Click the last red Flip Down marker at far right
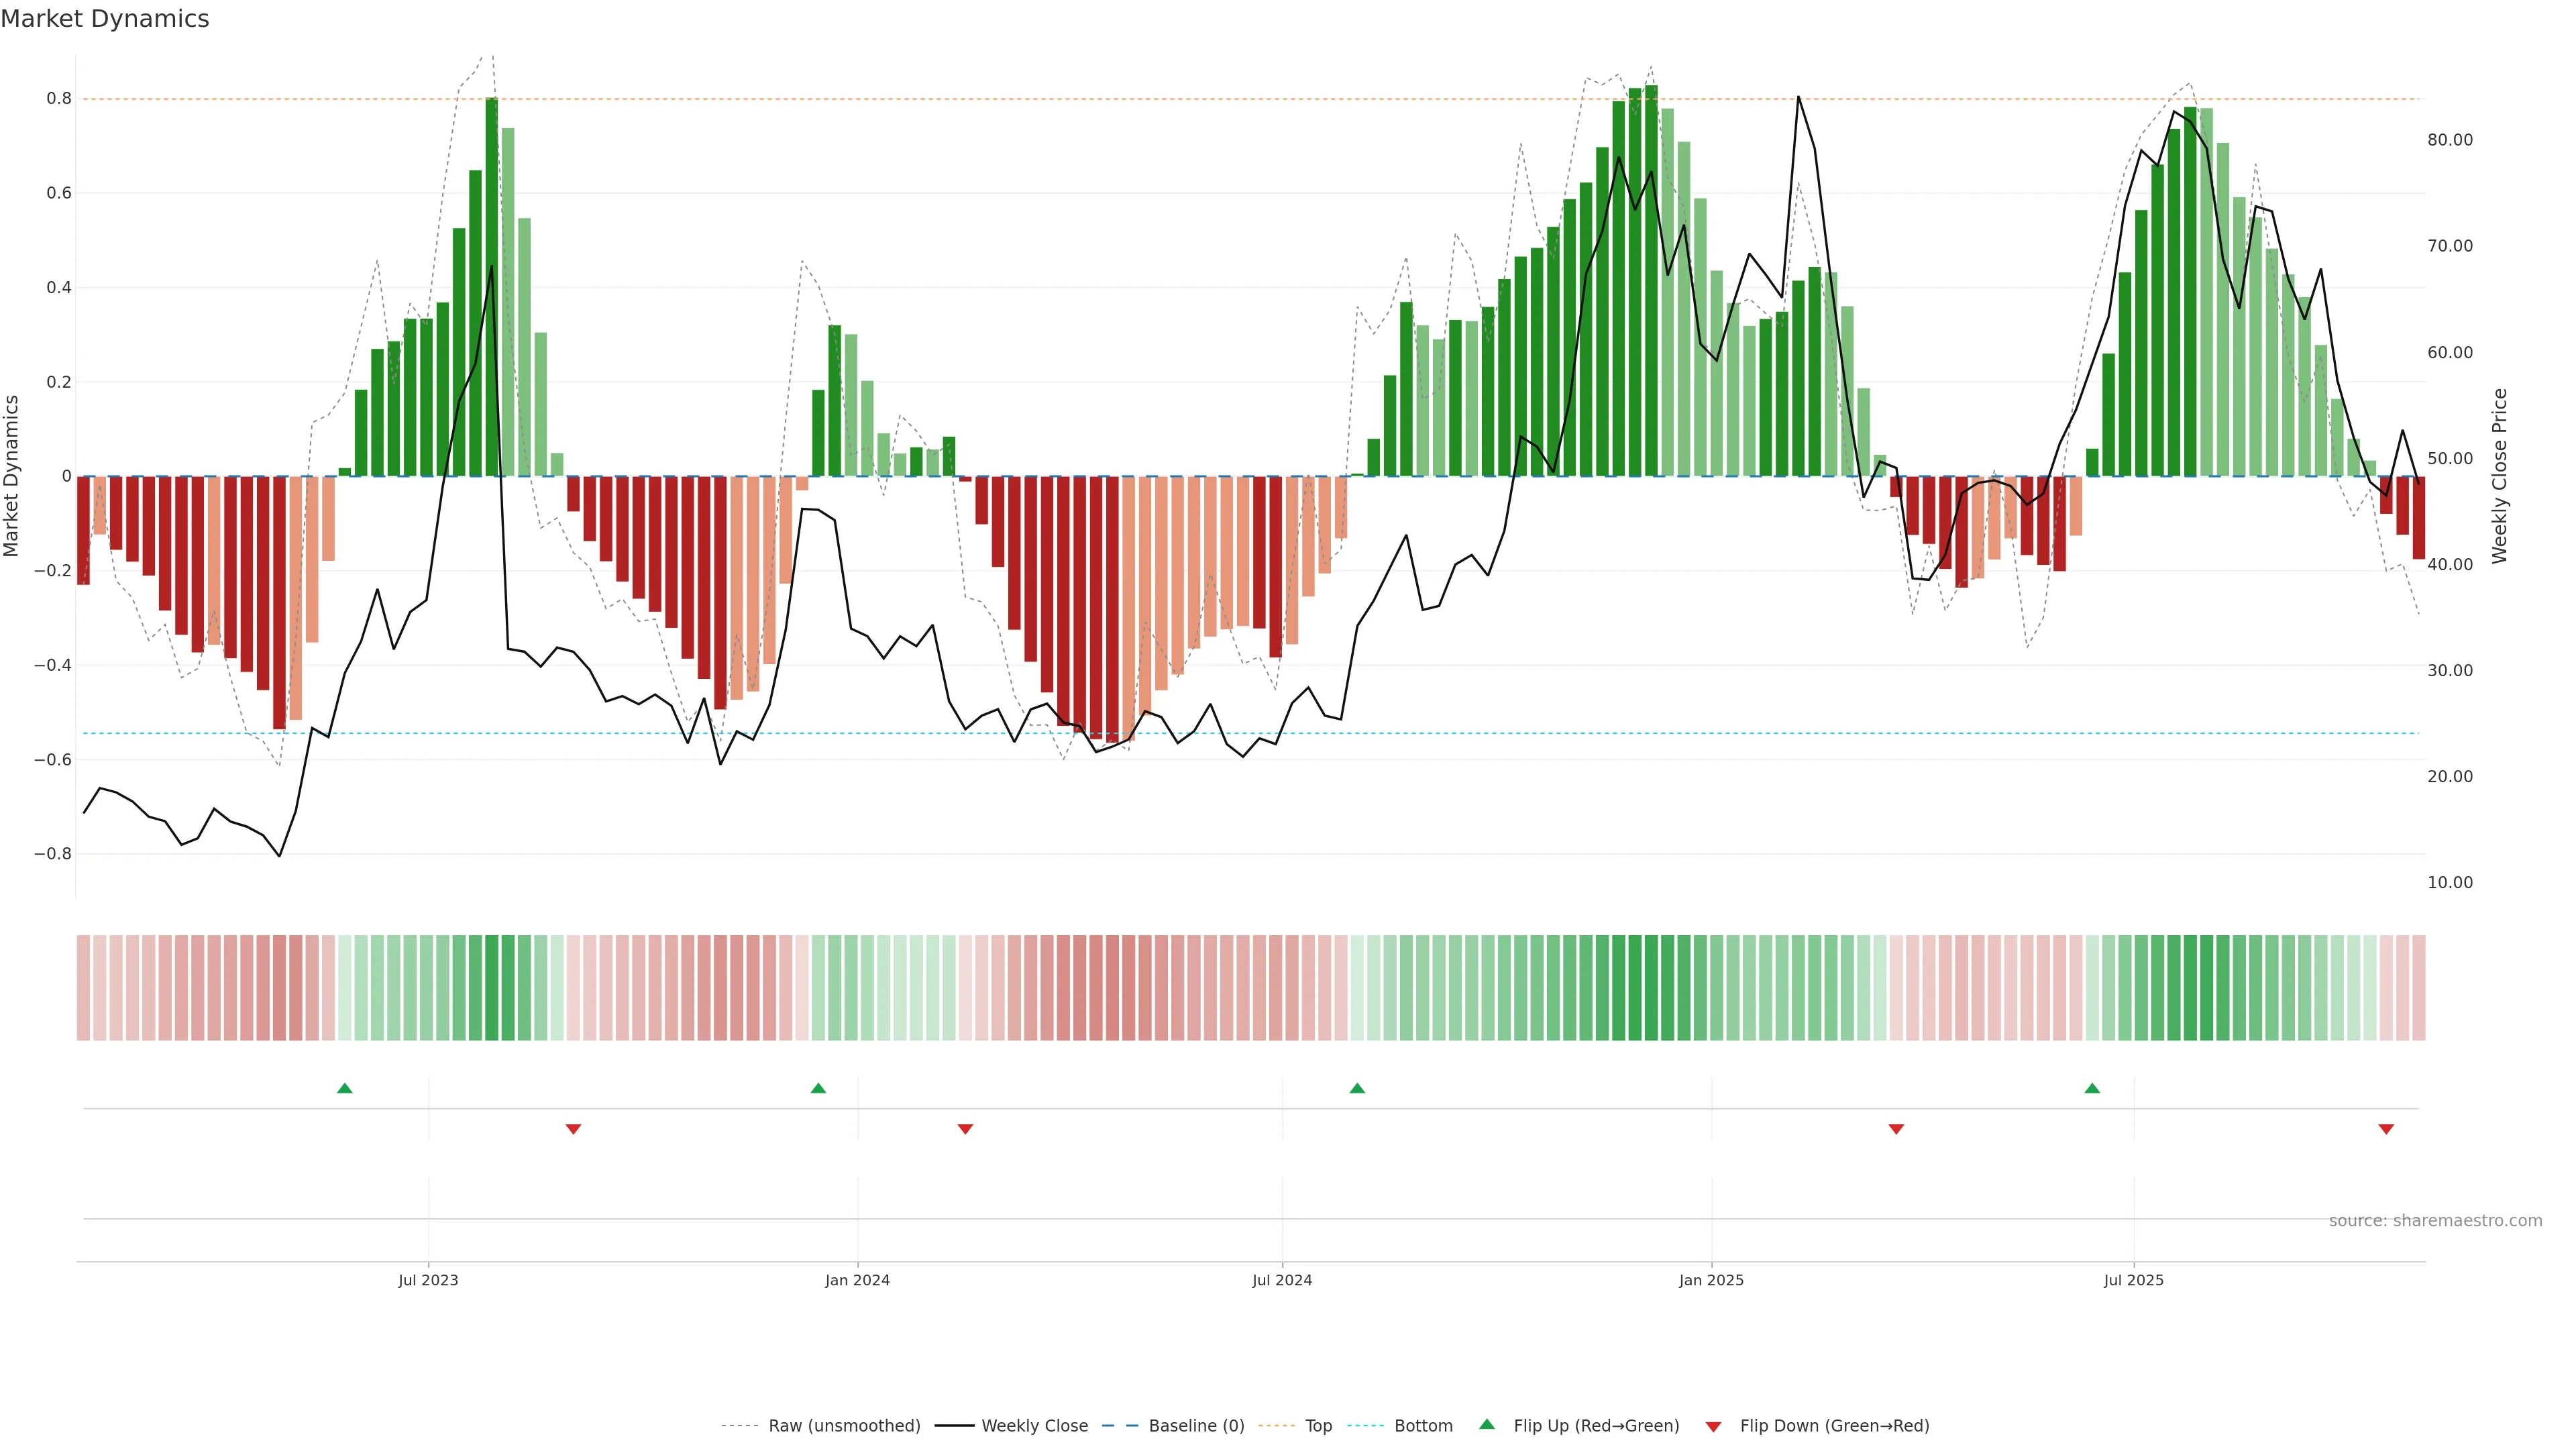The image size is (2576, 1449). coord(2386,1129)
